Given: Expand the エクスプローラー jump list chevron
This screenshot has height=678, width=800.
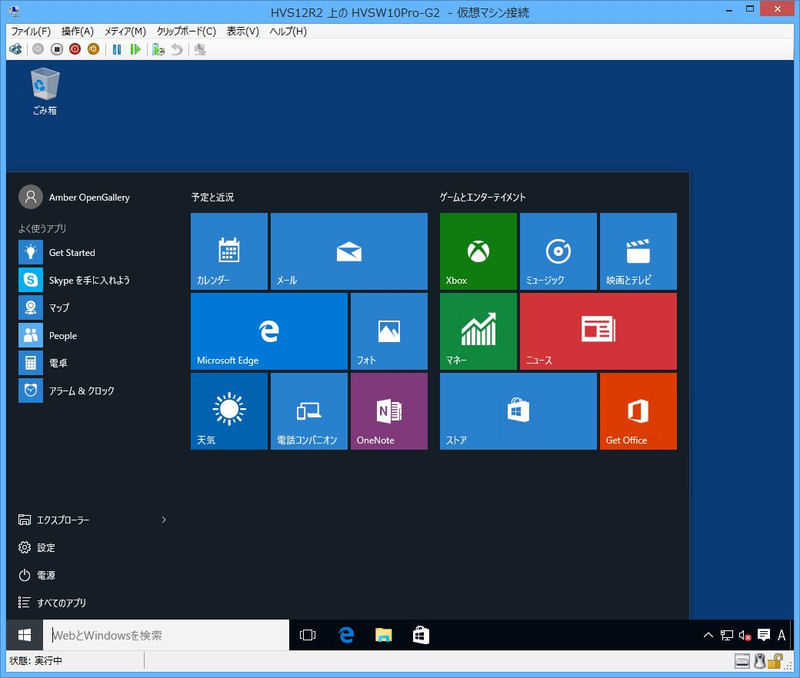Looking at the screenshot, I should pyautogui.click(x=164, y=520).
